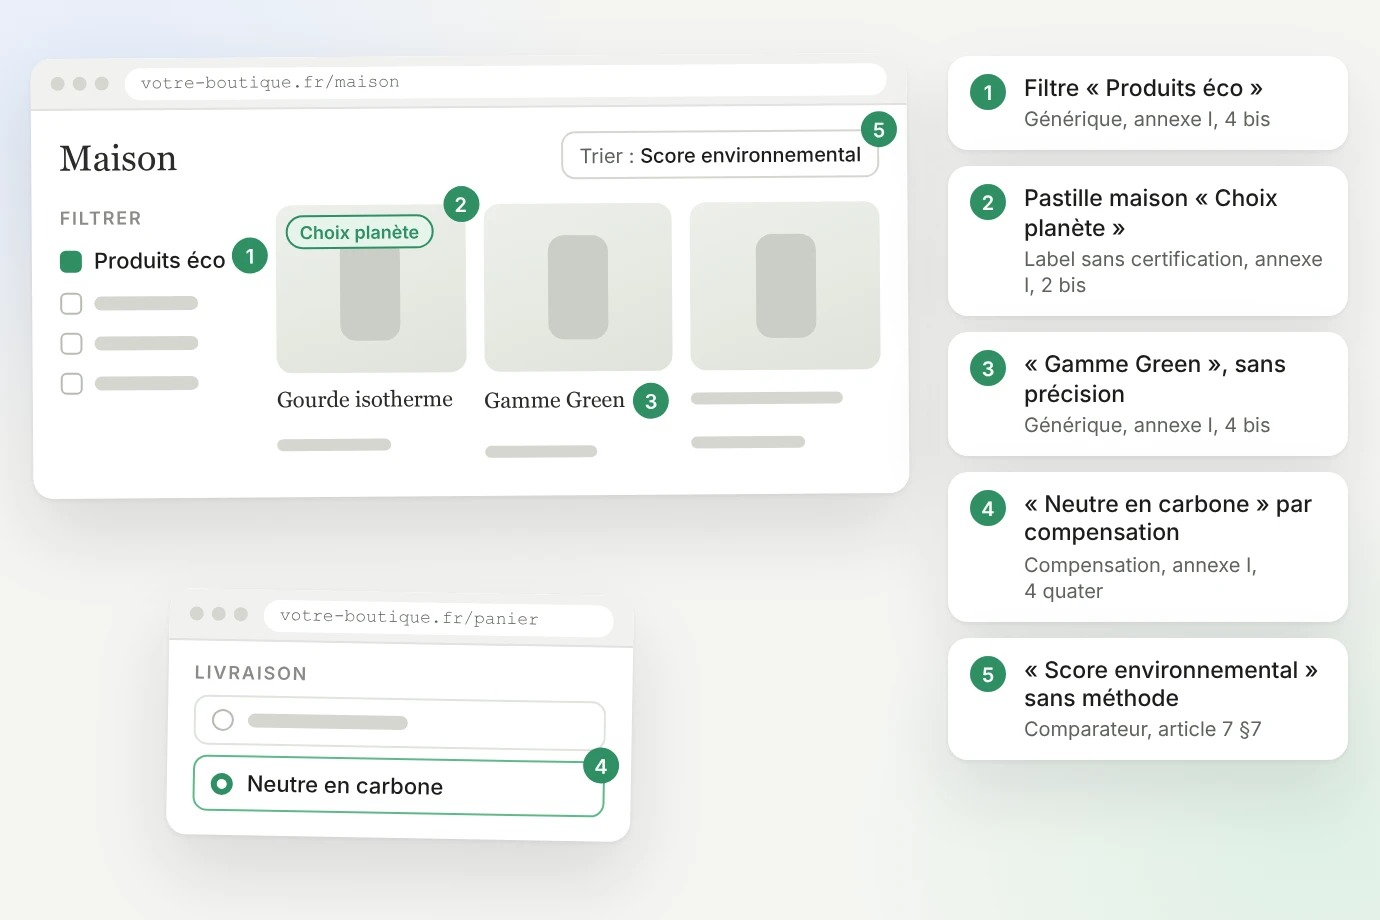Viewport: 1380px width, 920px height.
Task: Click the legend title Pastille maison « Choix planète »
Action: [x=1151, y=213]
